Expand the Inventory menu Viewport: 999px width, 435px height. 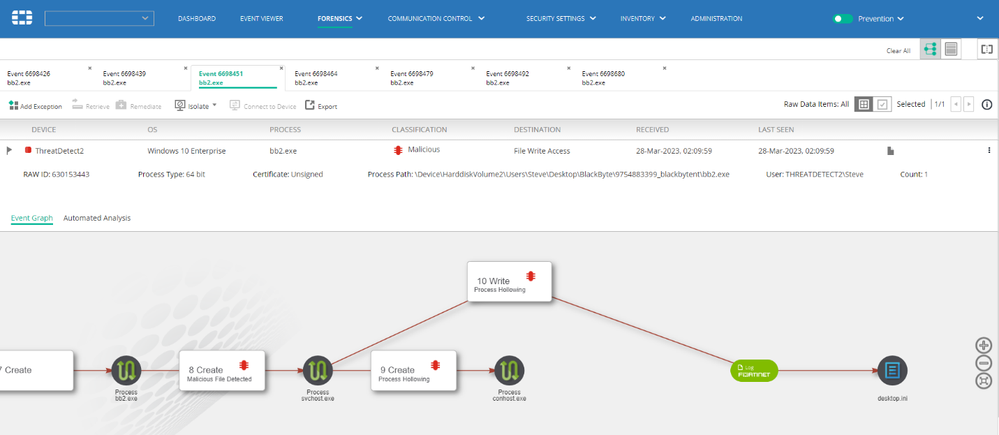(643, 18)
